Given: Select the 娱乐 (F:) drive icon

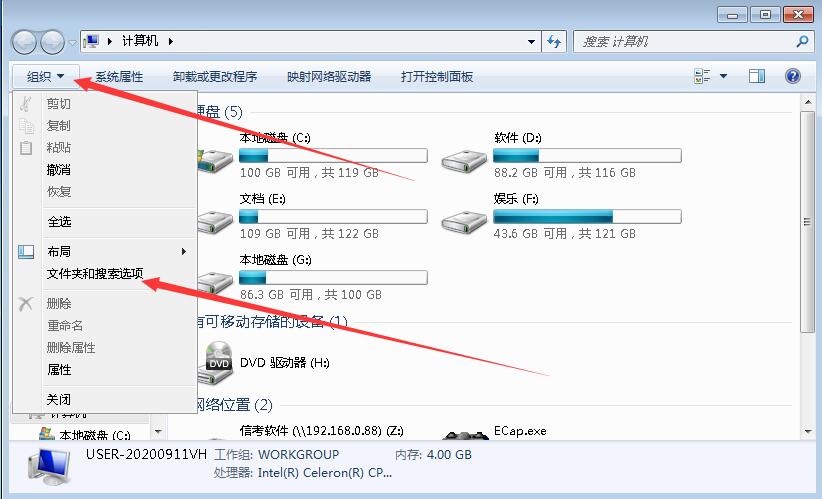Looking at the screenshot, I should (464, 222).
